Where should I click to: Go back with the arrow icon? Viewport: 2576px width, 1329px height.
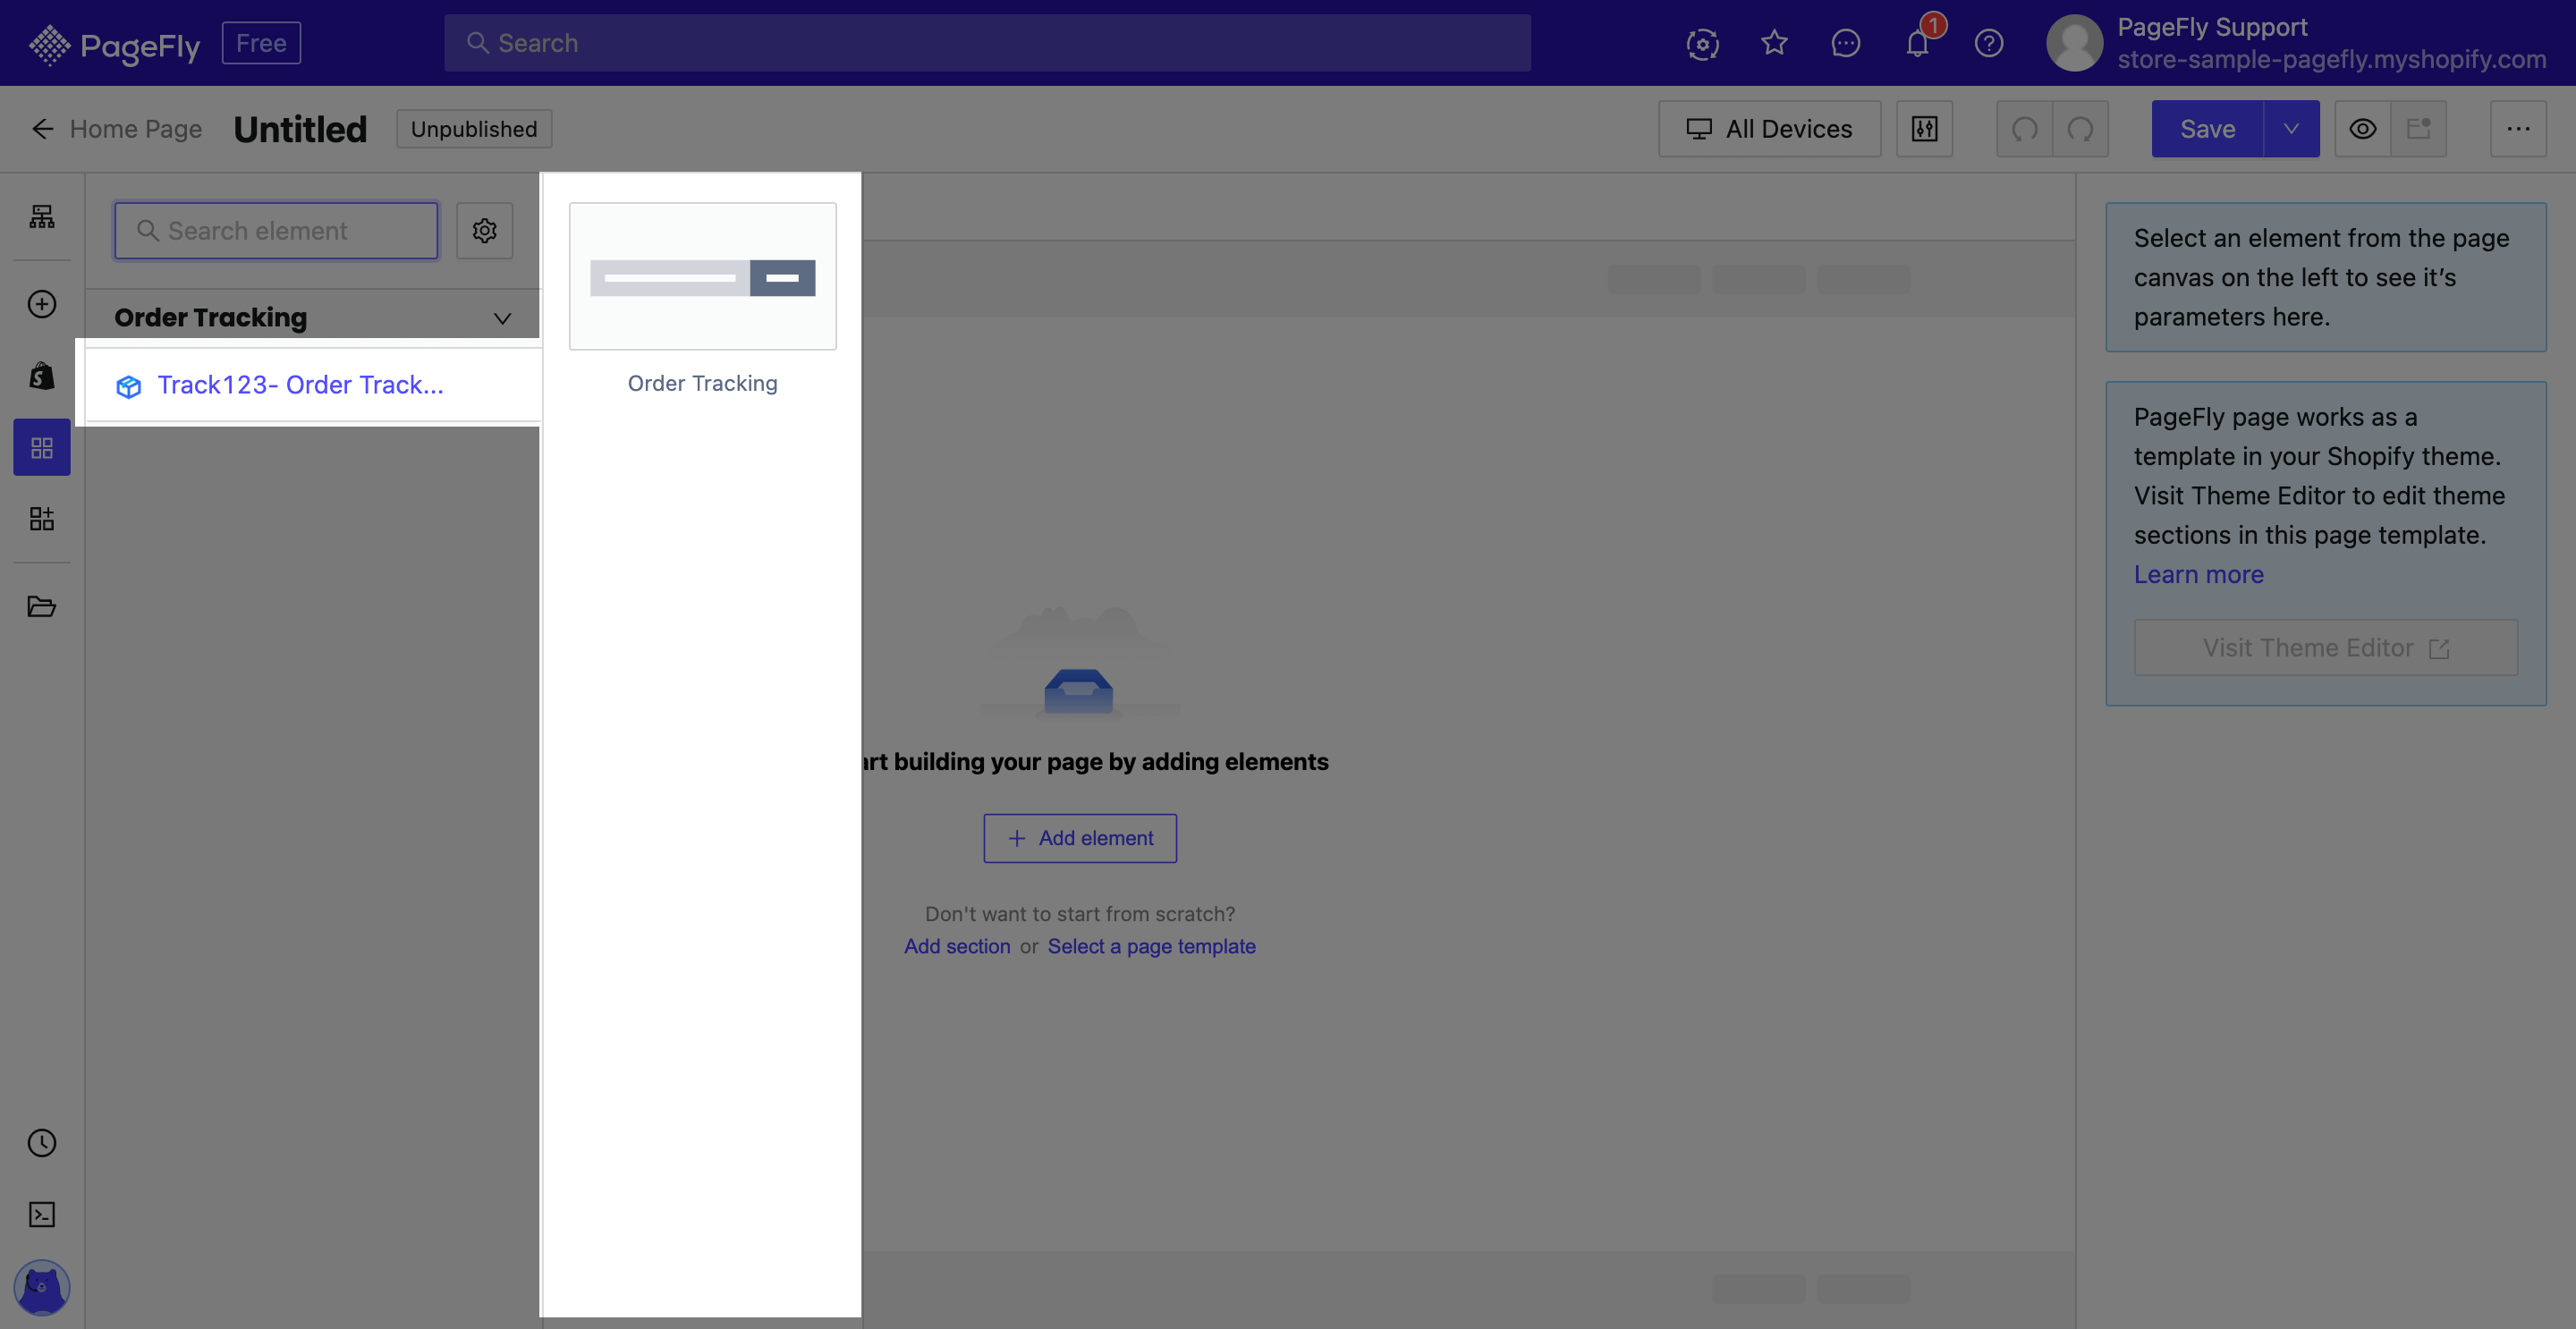coord(42,129)
